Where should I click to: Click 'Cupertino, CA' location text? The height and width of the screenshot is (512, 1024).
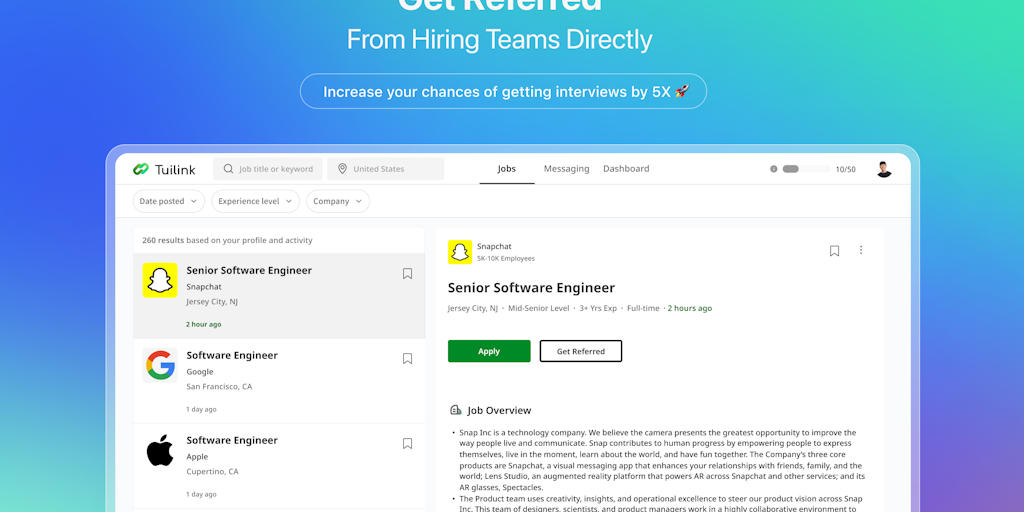point(212,472)
